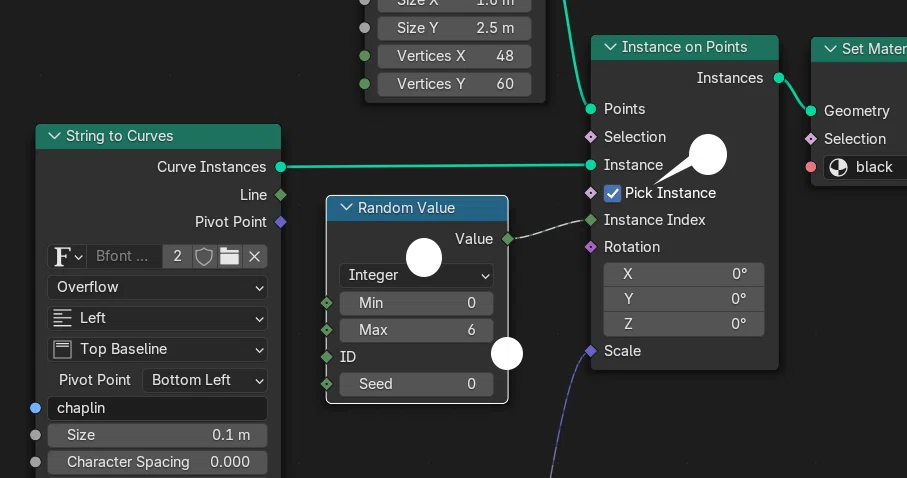Click the Rotation X field
907x478 pixels.
(684, 274)
